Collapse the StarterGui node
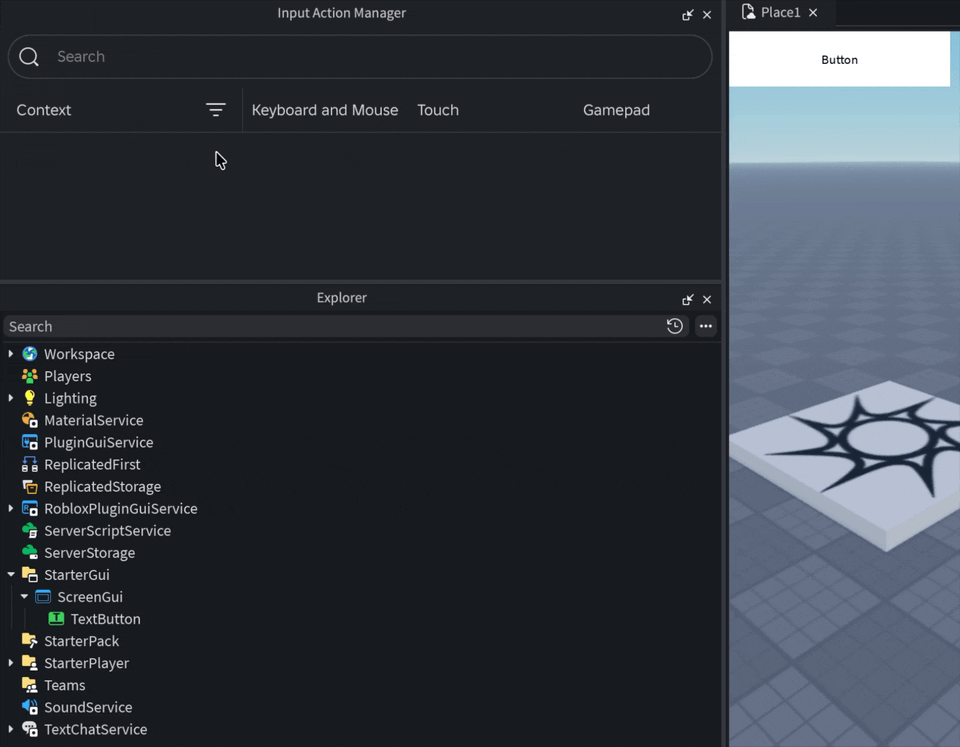The width and height of the screenshot is (960, 747). tap(10, 574)
